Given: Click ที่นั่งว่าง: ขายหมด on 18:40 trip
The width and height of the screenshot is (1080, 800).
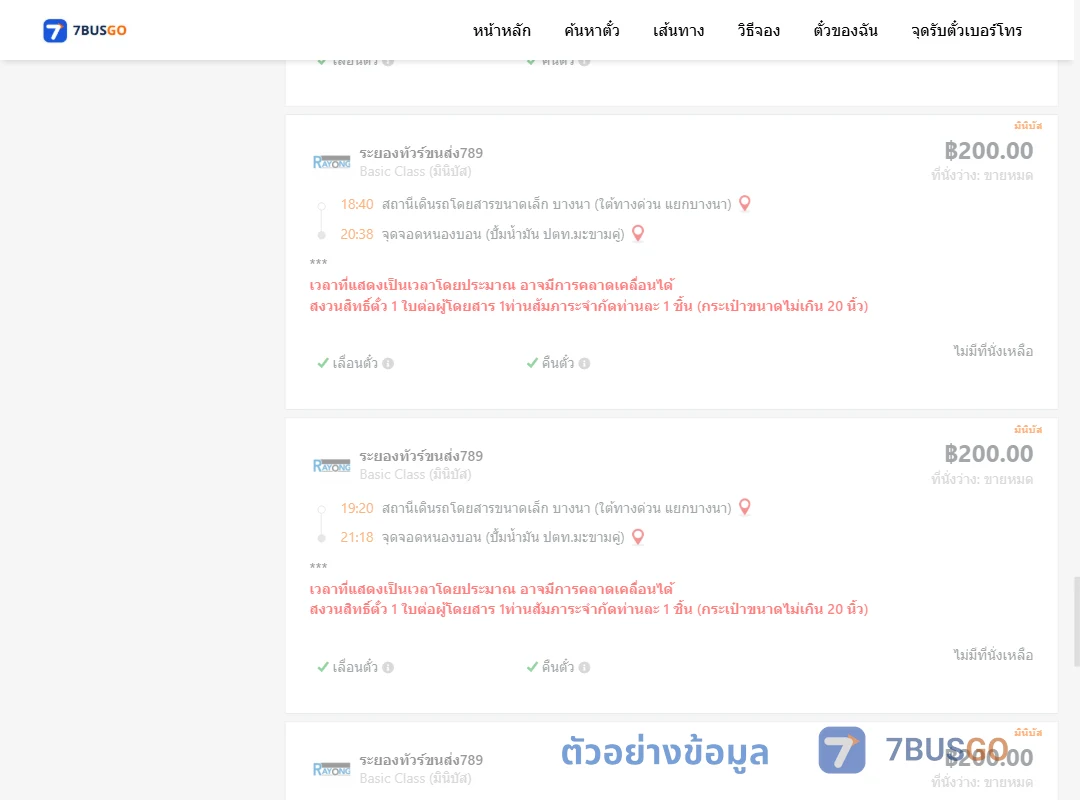Looking at the screenshot, I should 982,176.
